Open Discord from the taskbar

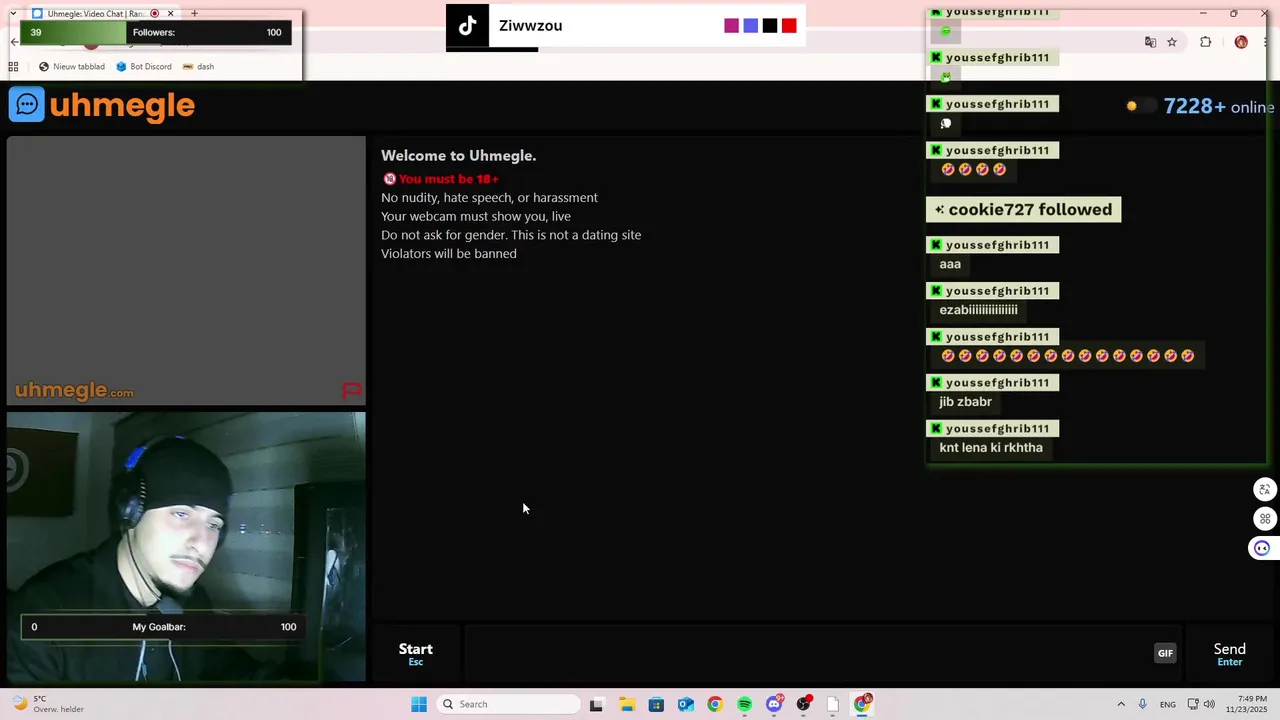[774, 704]
